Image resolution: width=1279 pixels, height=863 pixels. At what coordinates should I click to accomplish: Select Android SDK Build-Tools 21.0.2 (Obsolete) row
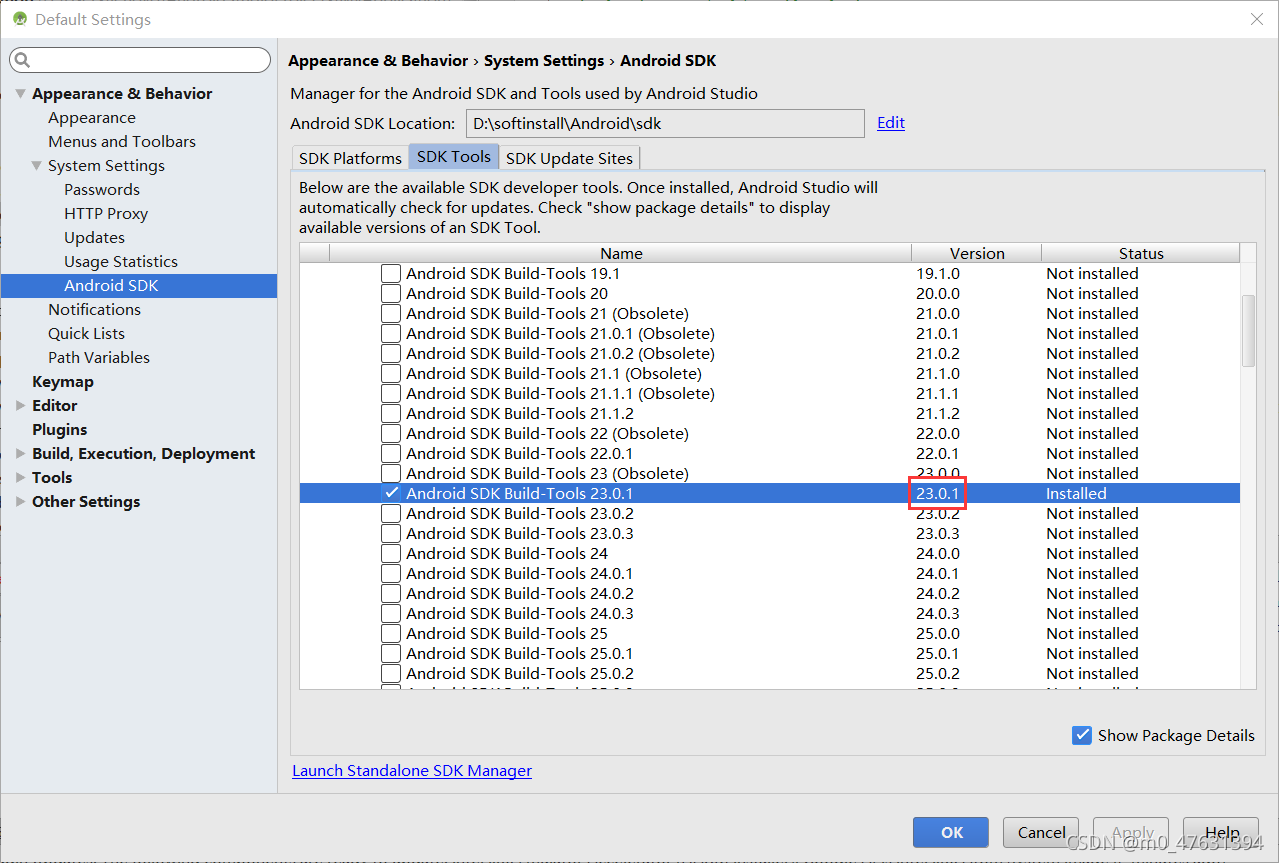[x=770, y=353]
